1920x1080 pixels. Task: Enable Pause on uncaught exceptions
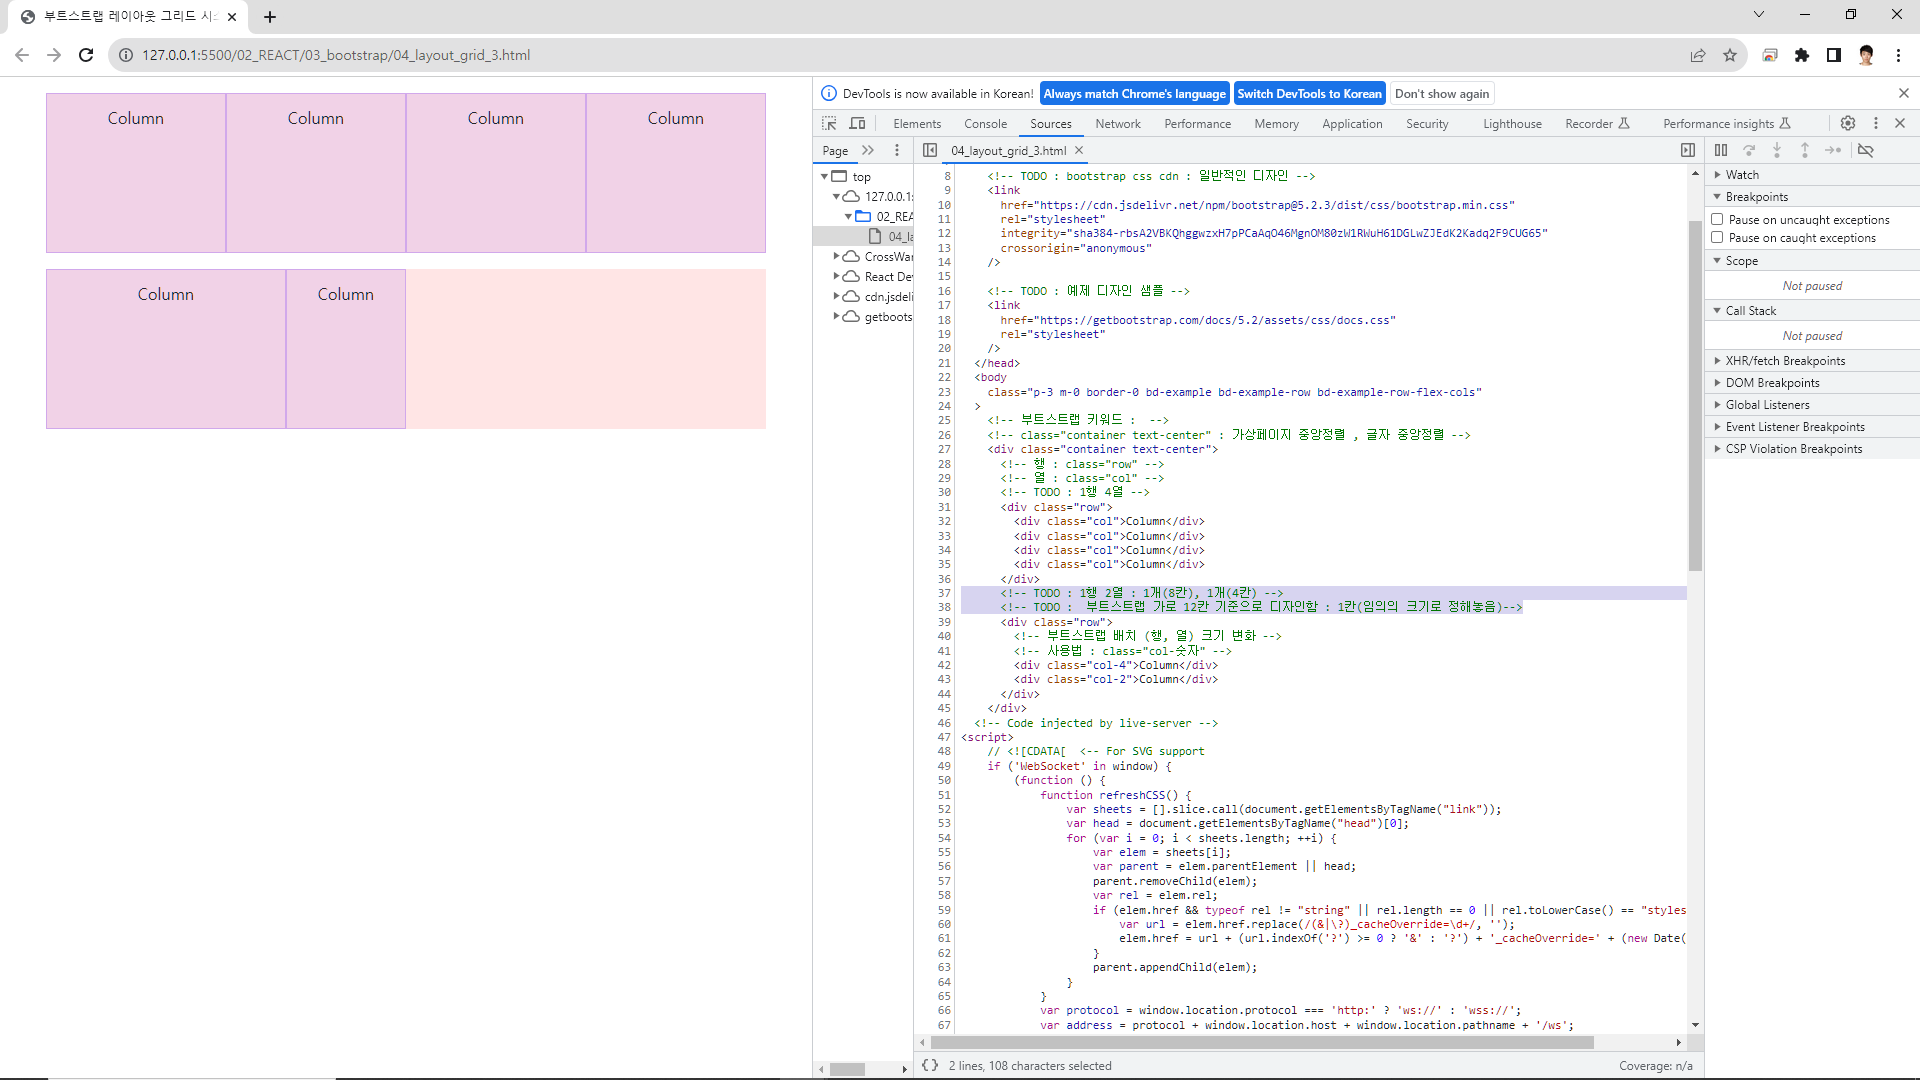(1717, 219)
